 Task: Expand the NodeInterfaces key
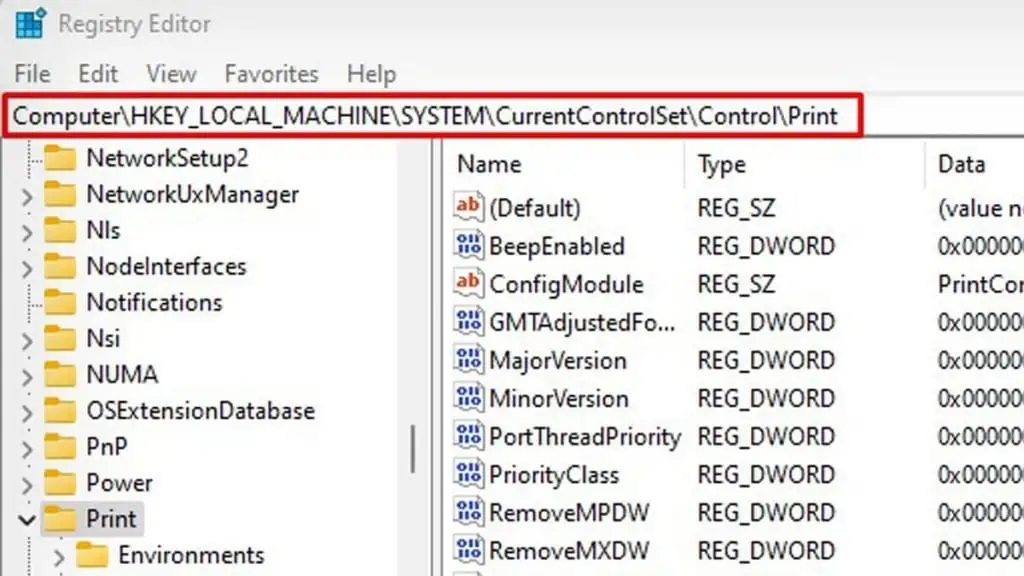coord(26,267)
